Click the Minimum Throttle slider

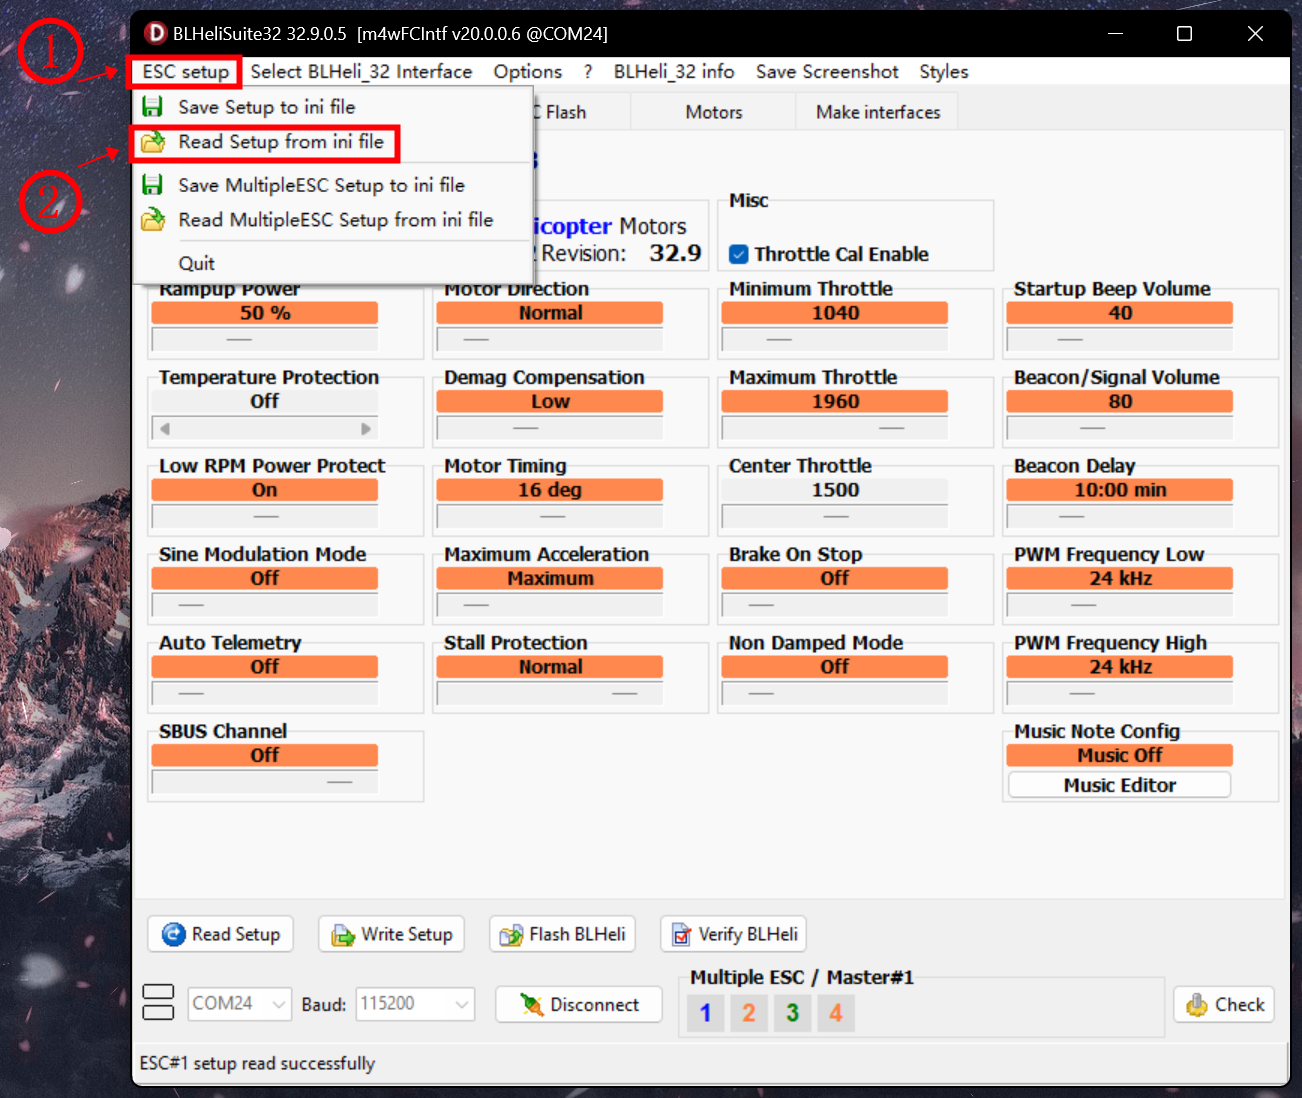pyautogui.click(x=835, y=340)
